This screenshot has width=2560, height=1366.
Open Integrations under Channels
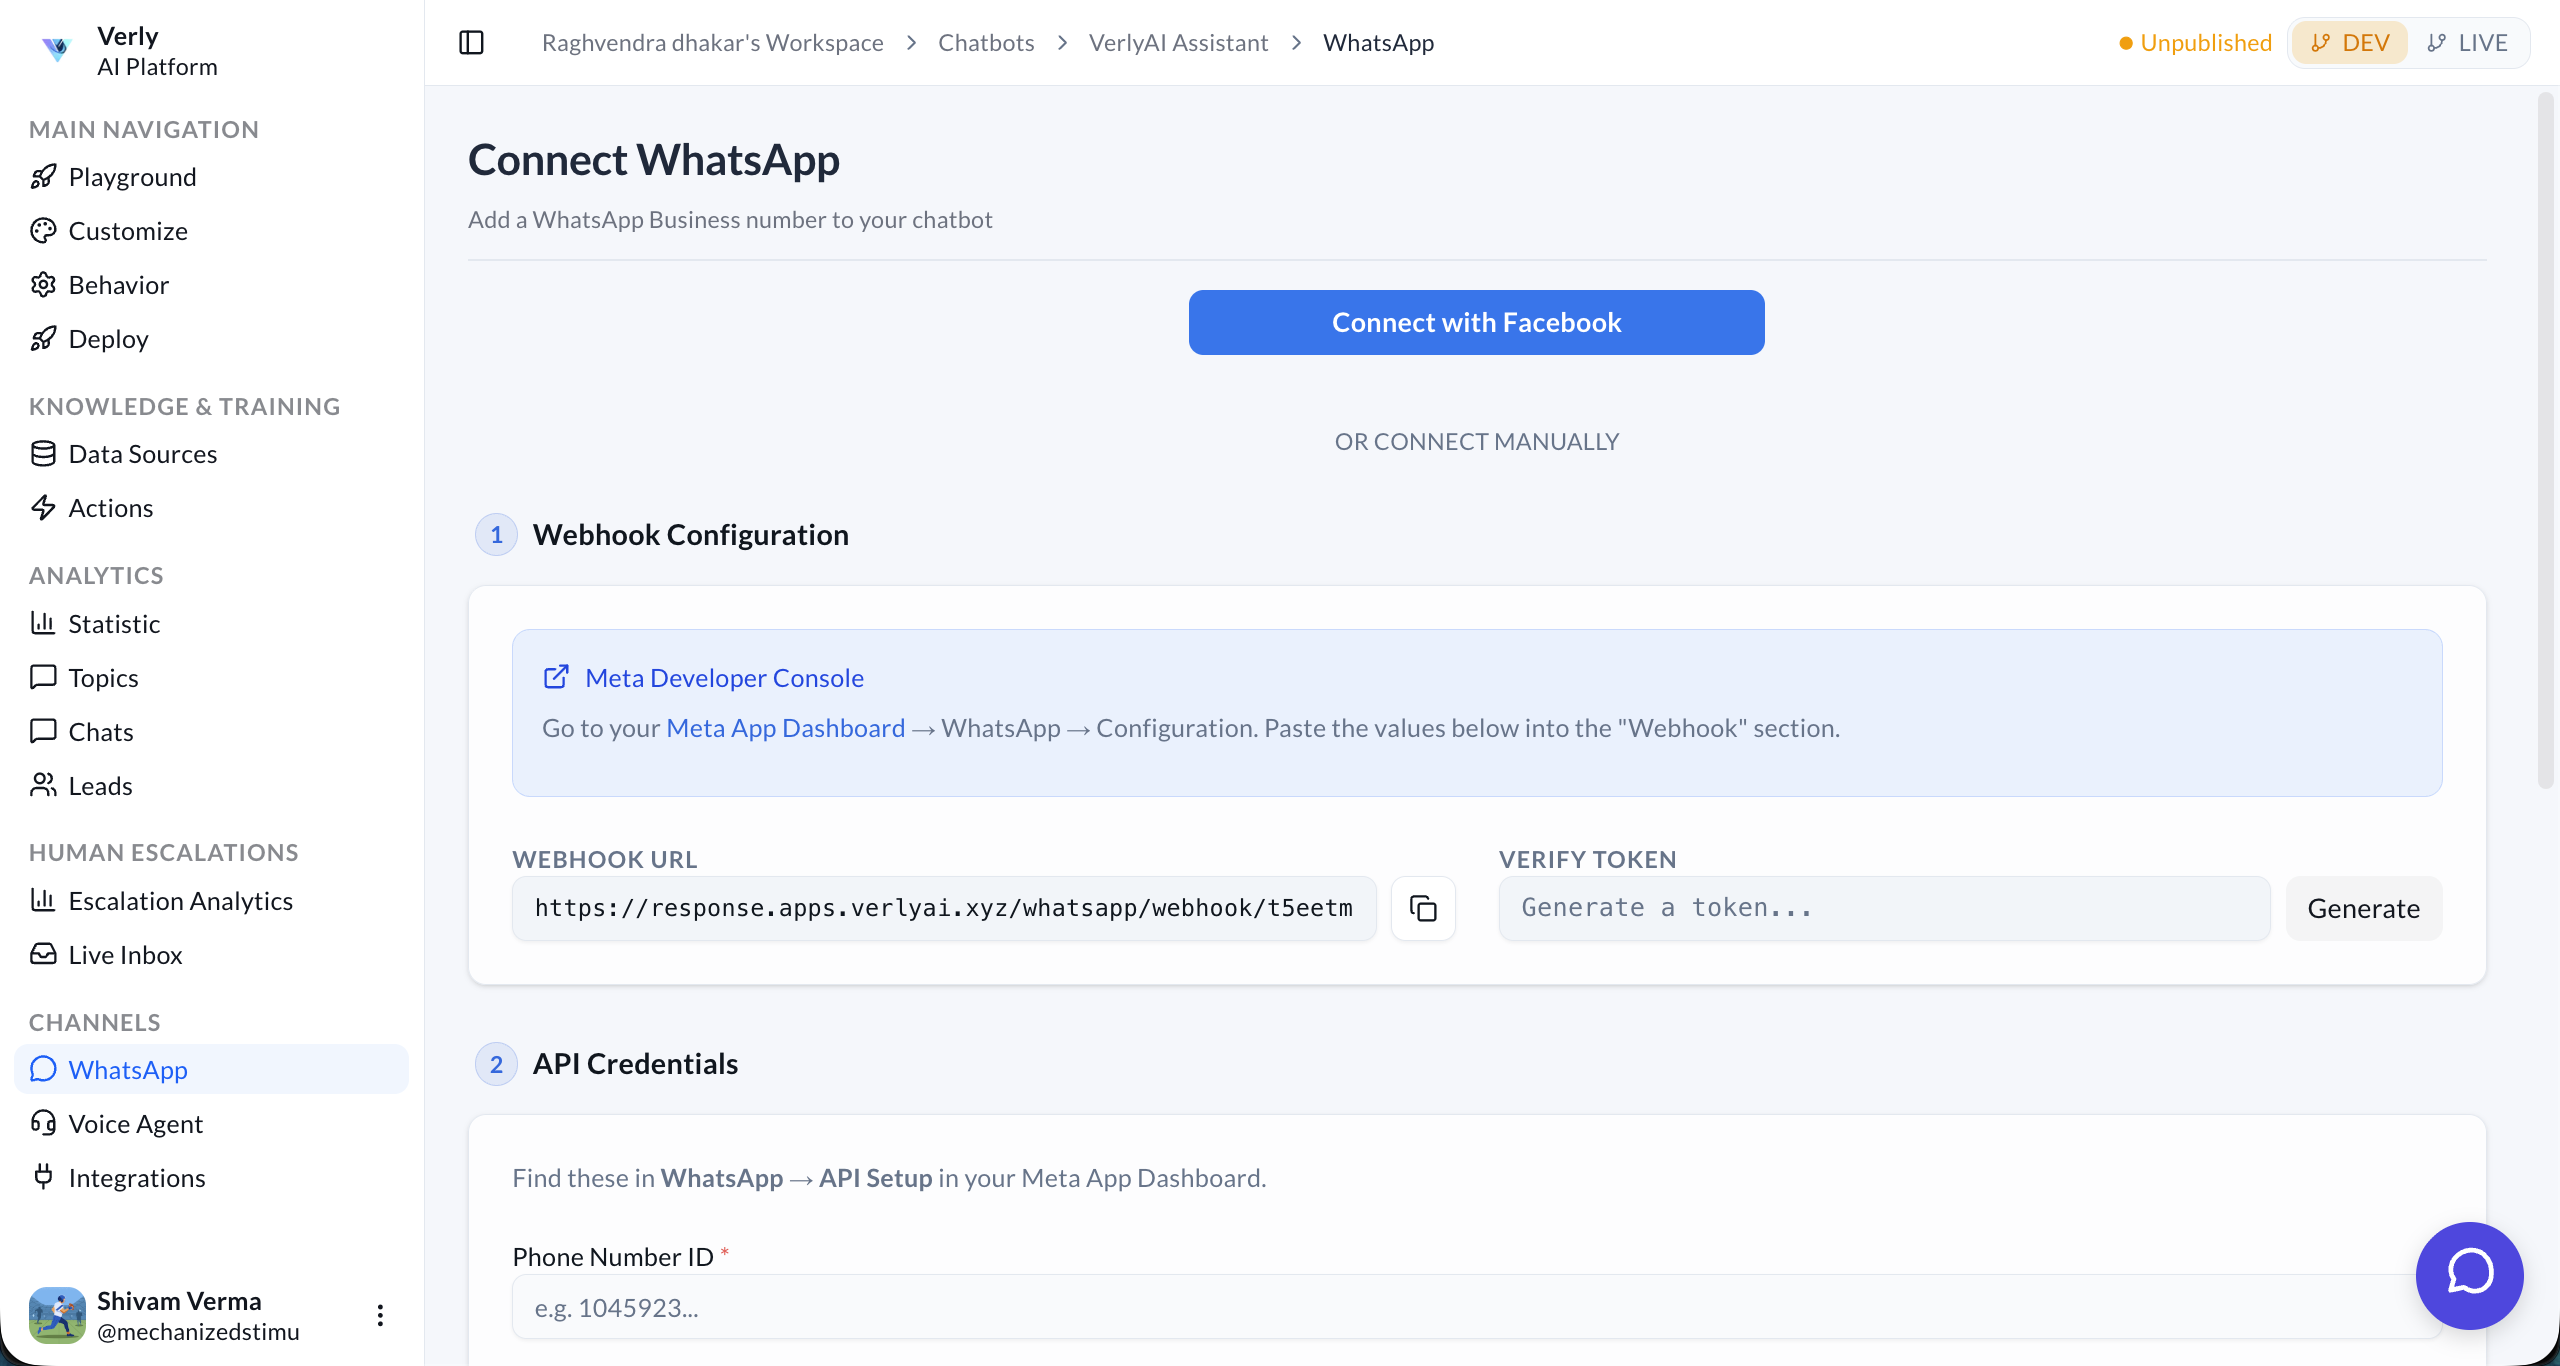tap(138, 1178)
